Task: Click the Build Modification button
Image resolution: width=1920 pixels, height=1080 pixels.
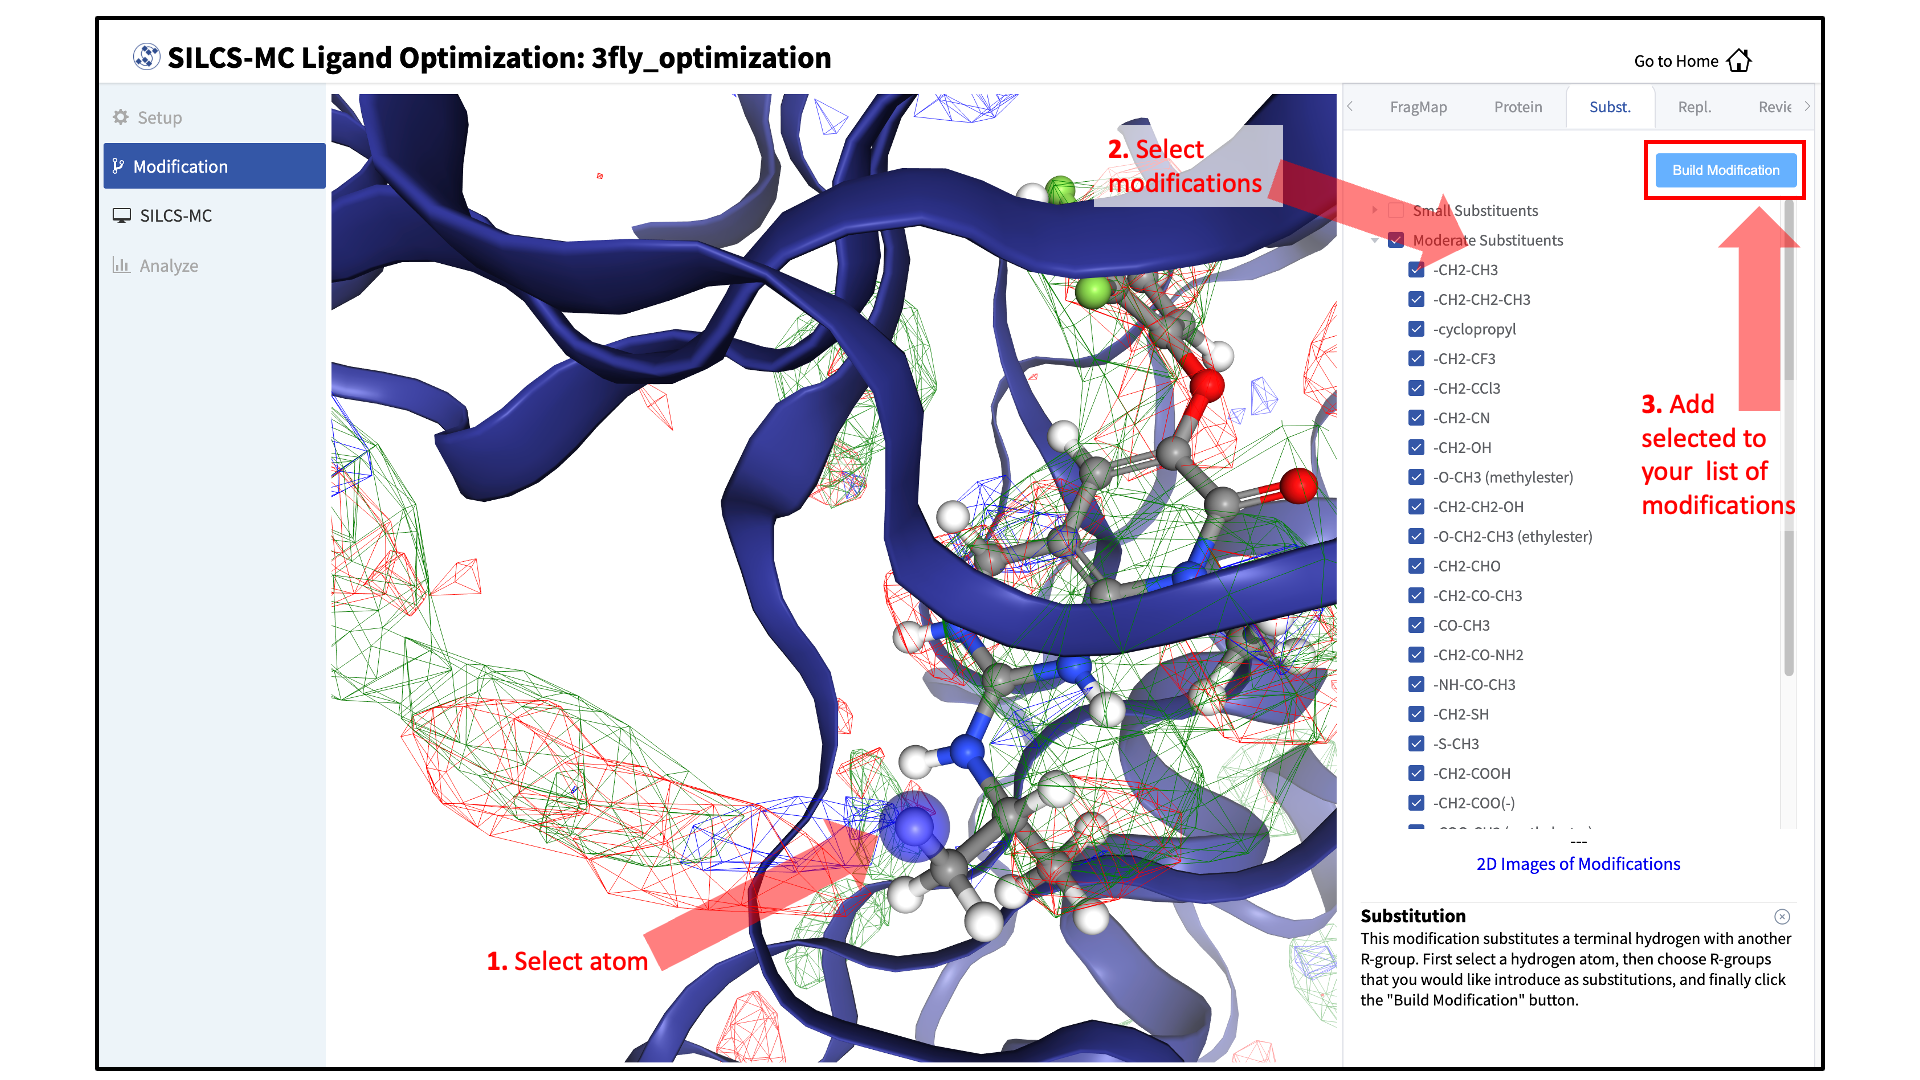Action: click(1725, 170)
